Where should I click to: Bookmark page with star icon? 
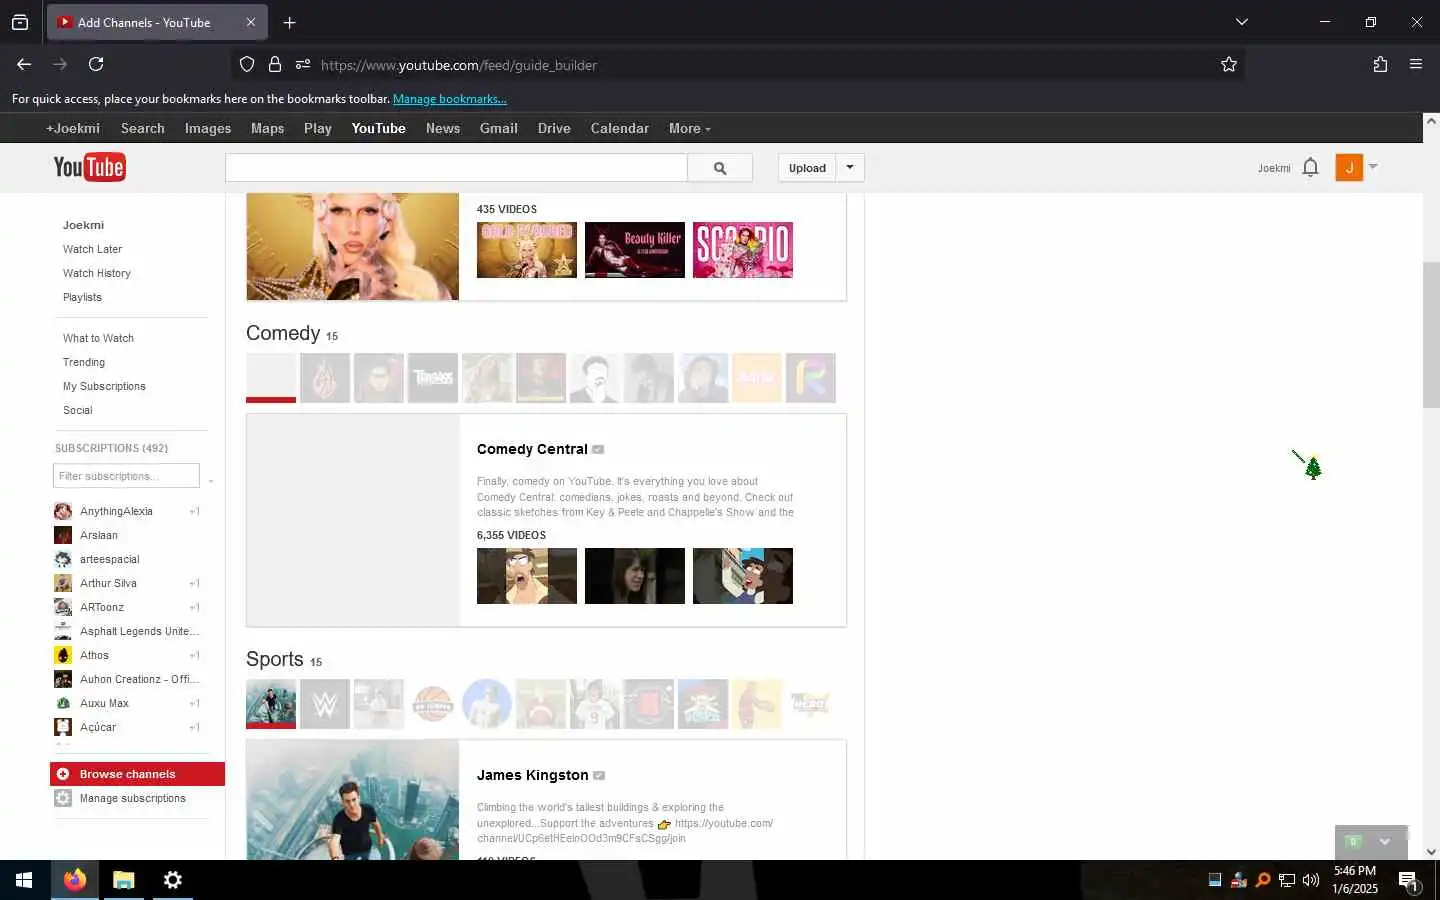pos(1229,65)
